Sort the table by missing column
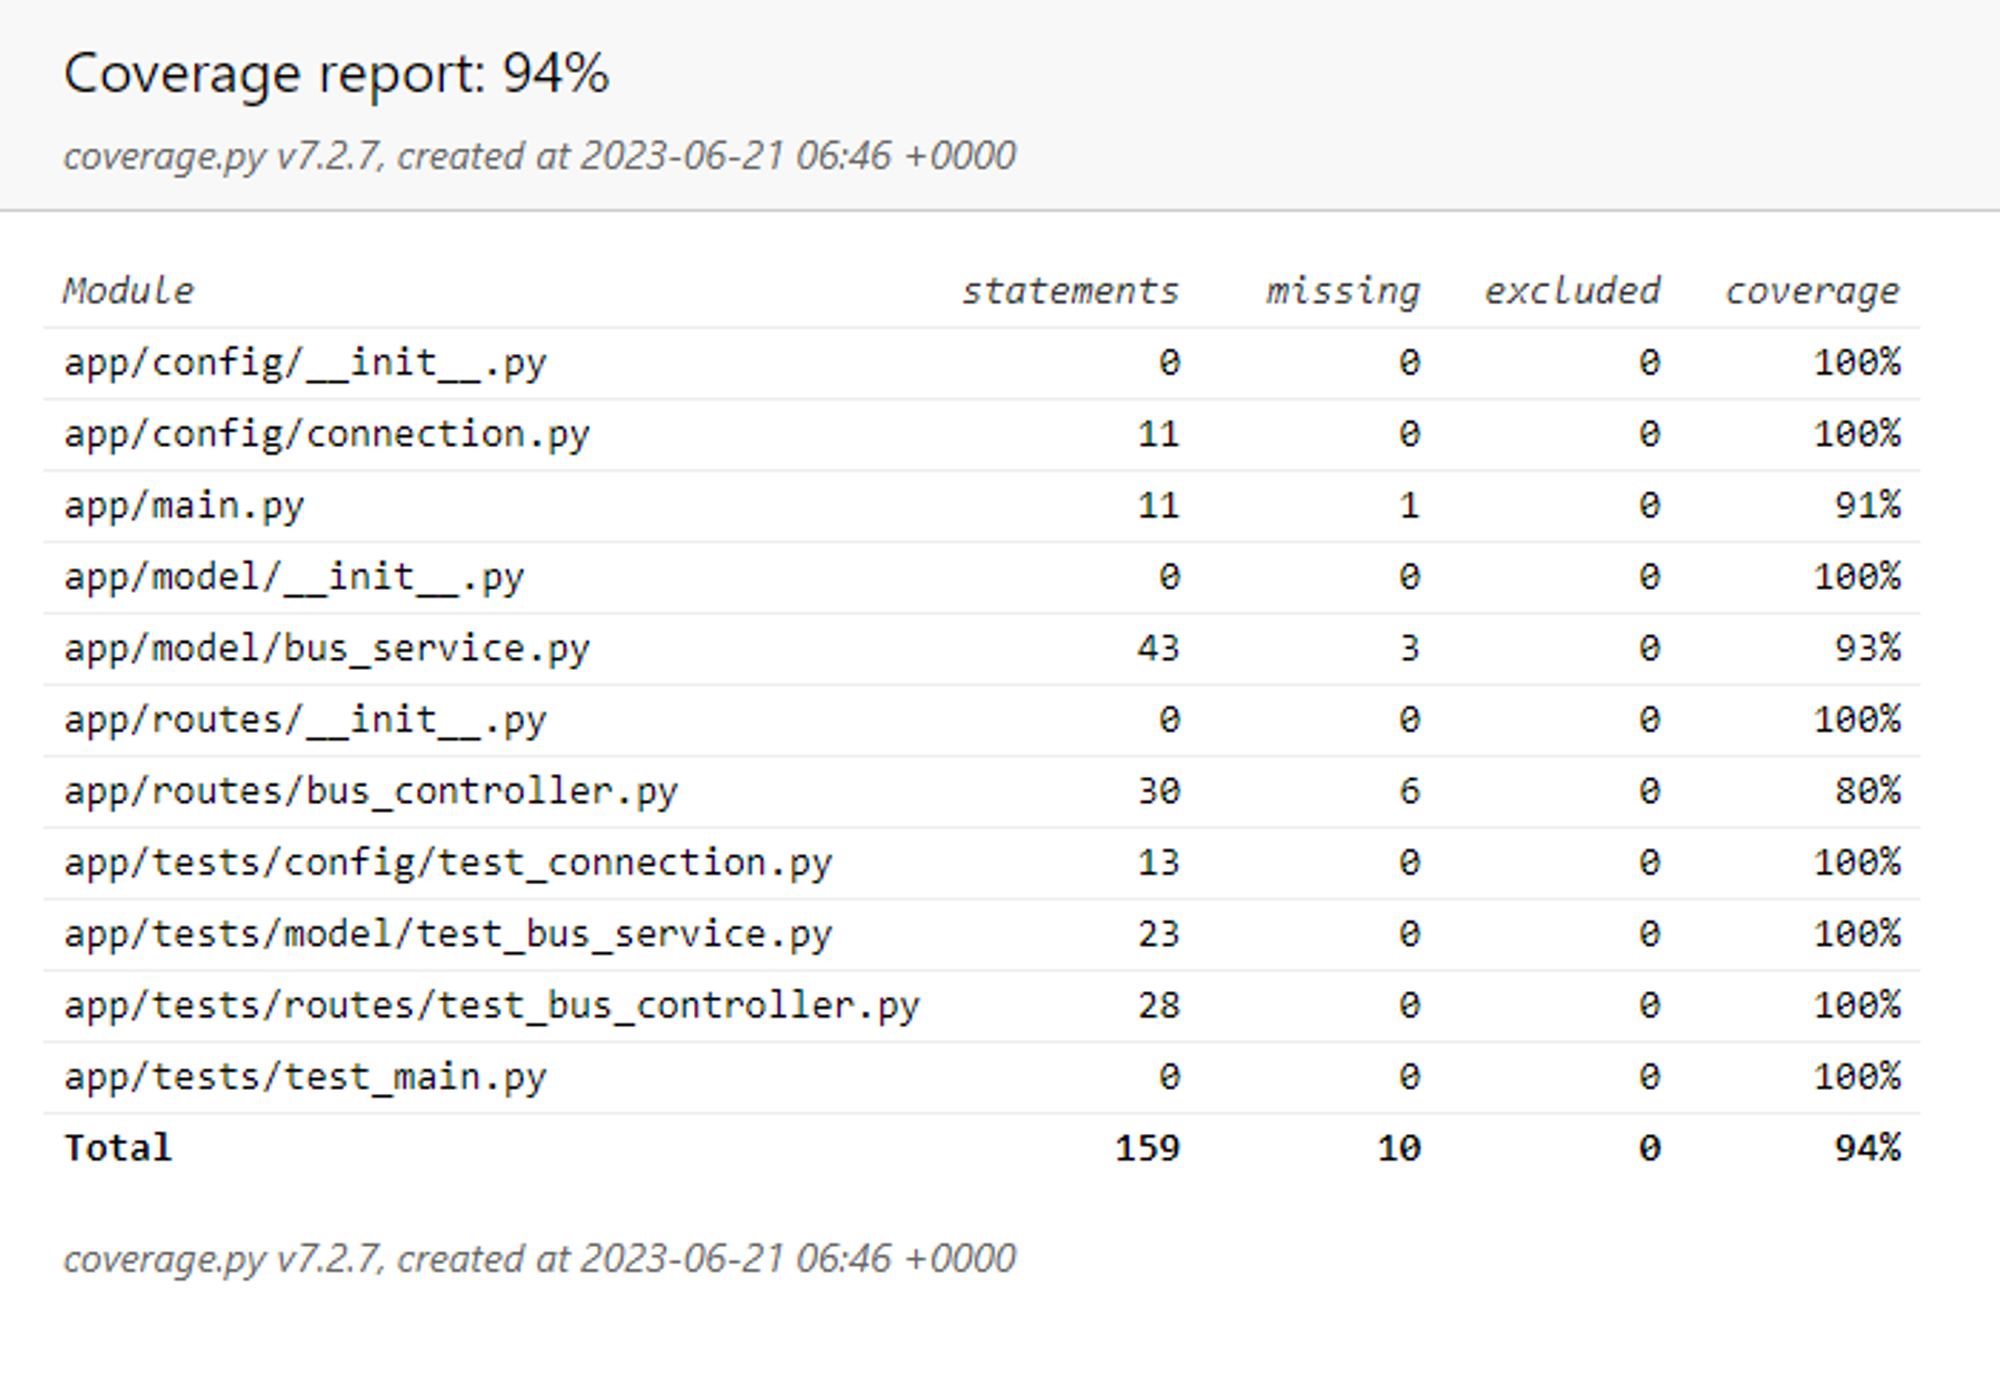Viewport: 2000px width, 1391px height. click(1343, 291)
